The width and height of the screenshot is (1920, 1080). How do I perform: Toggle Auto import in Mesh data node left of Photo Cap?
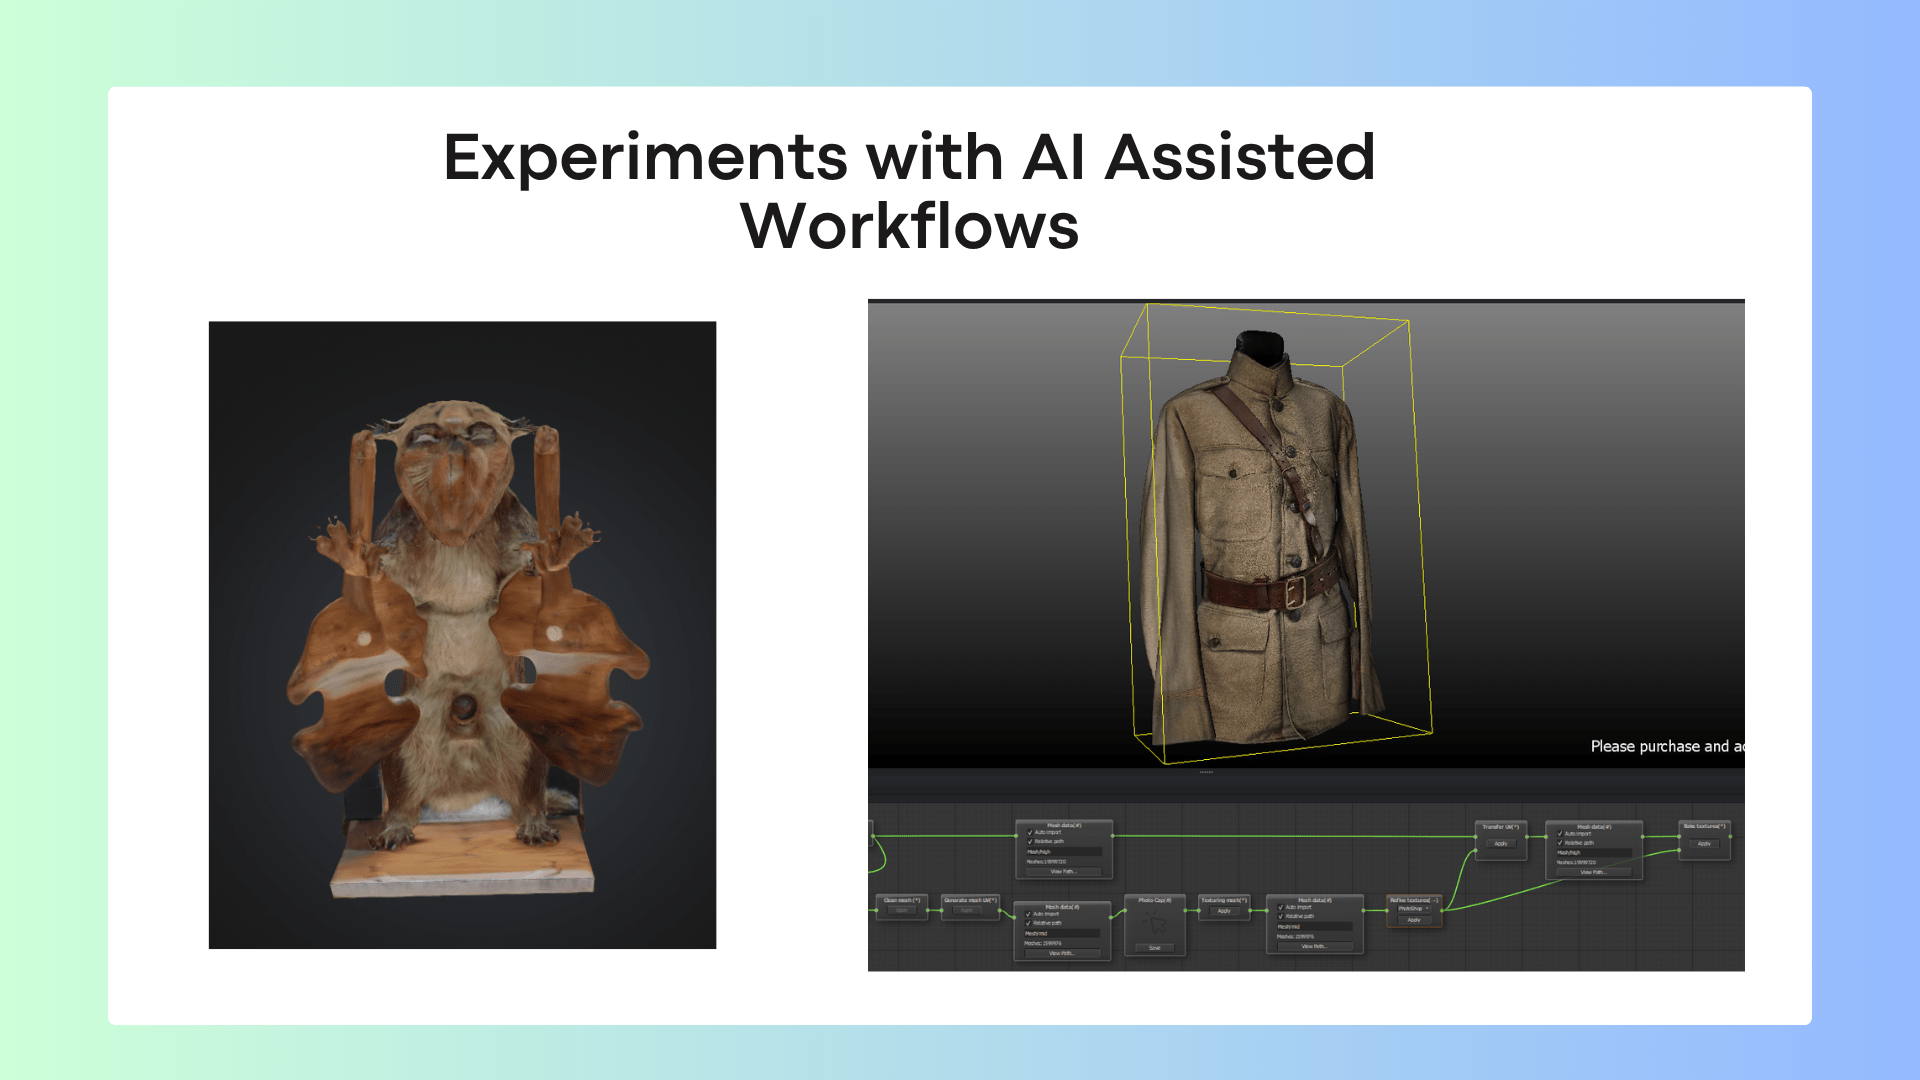(x=1028, y=914)
